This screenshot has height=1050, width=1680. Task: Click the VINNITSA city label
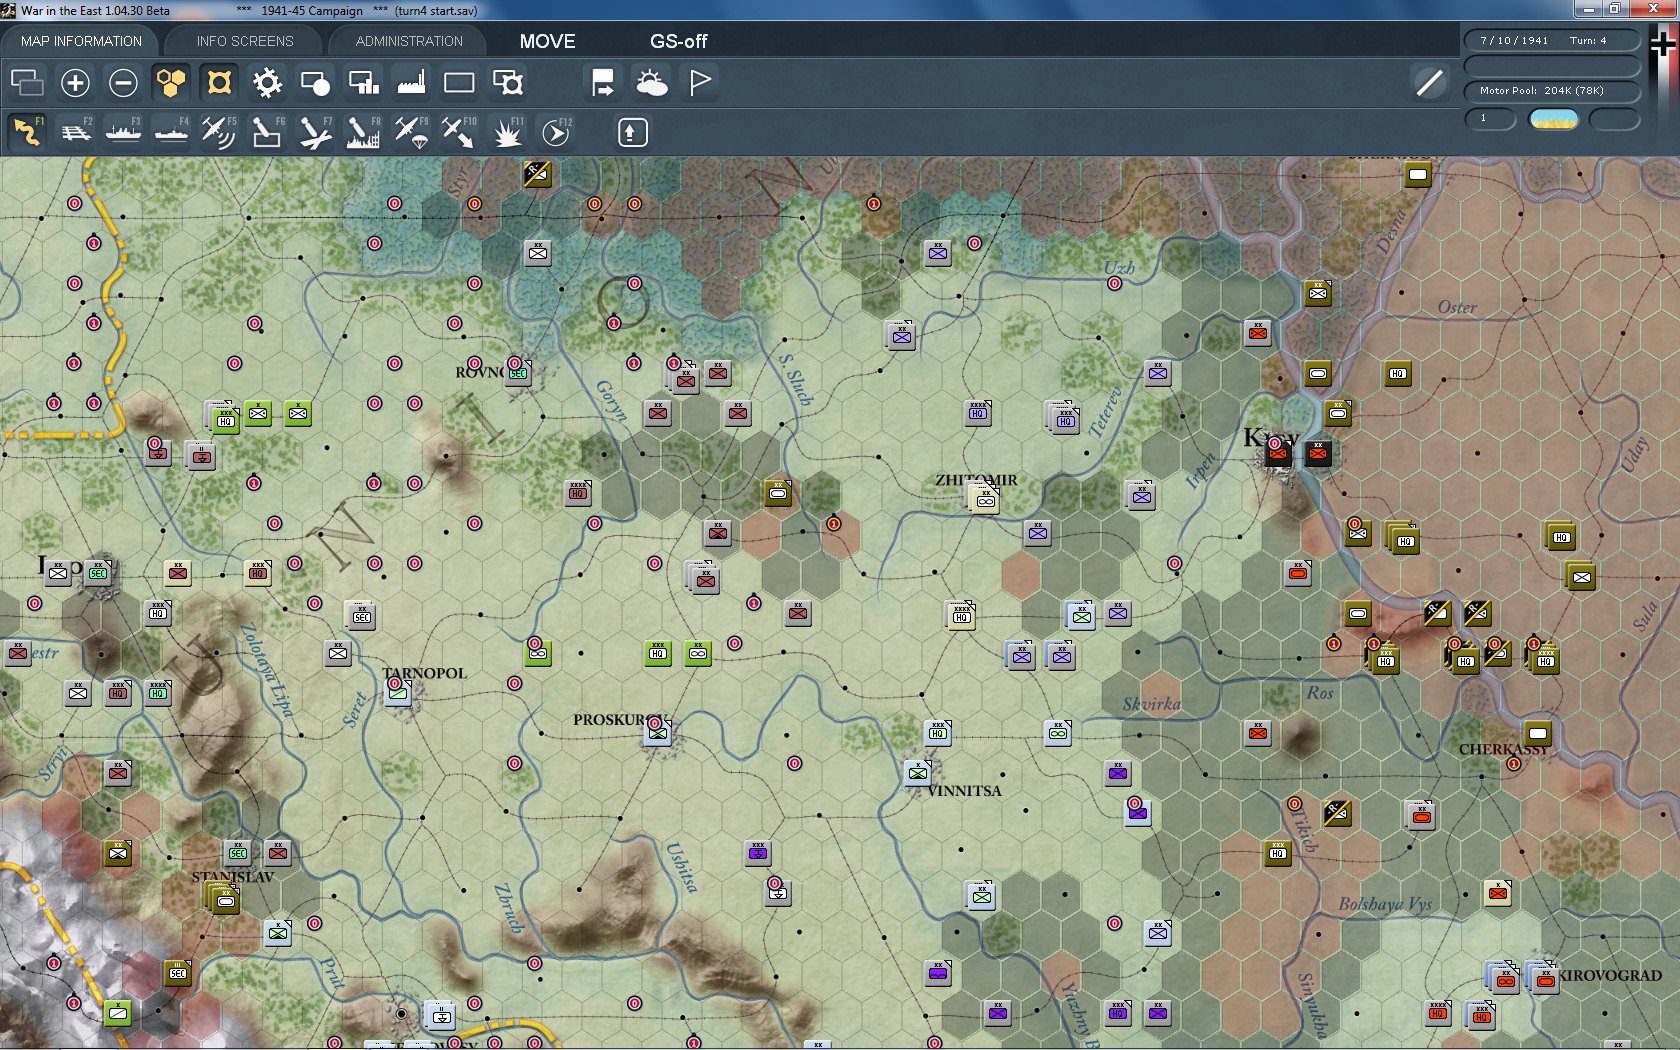[x=964, y=790]
